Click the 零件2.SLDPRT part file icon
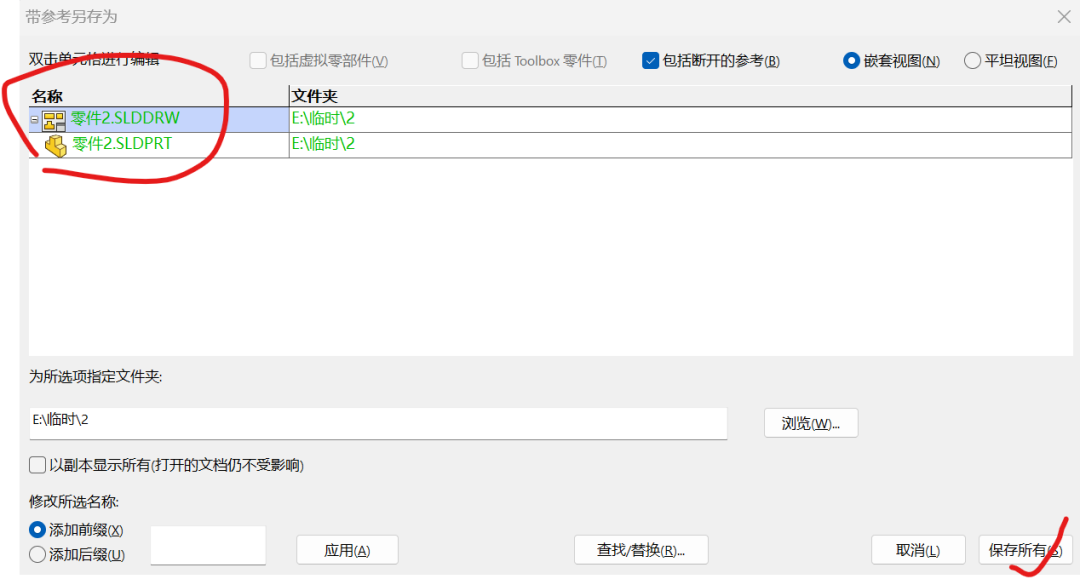Image resolution: width=1080 pixels, height=579 pixels. coord(56,146)
